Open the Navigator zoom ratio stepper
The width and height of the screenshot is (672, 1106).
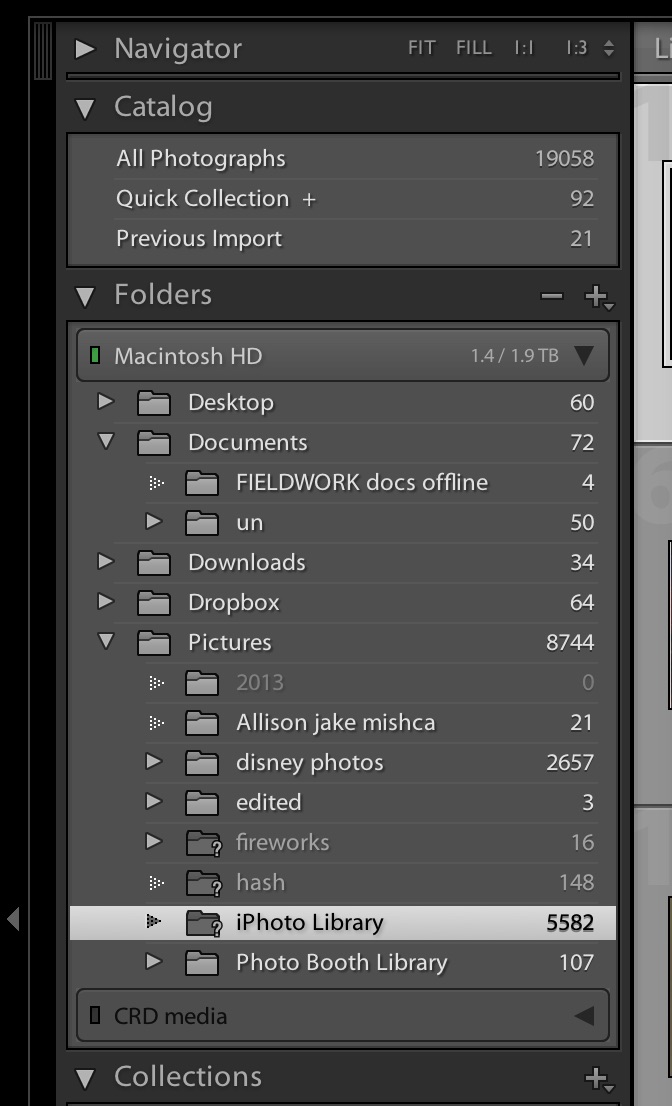pyautogui.click(x=609, y=48)
